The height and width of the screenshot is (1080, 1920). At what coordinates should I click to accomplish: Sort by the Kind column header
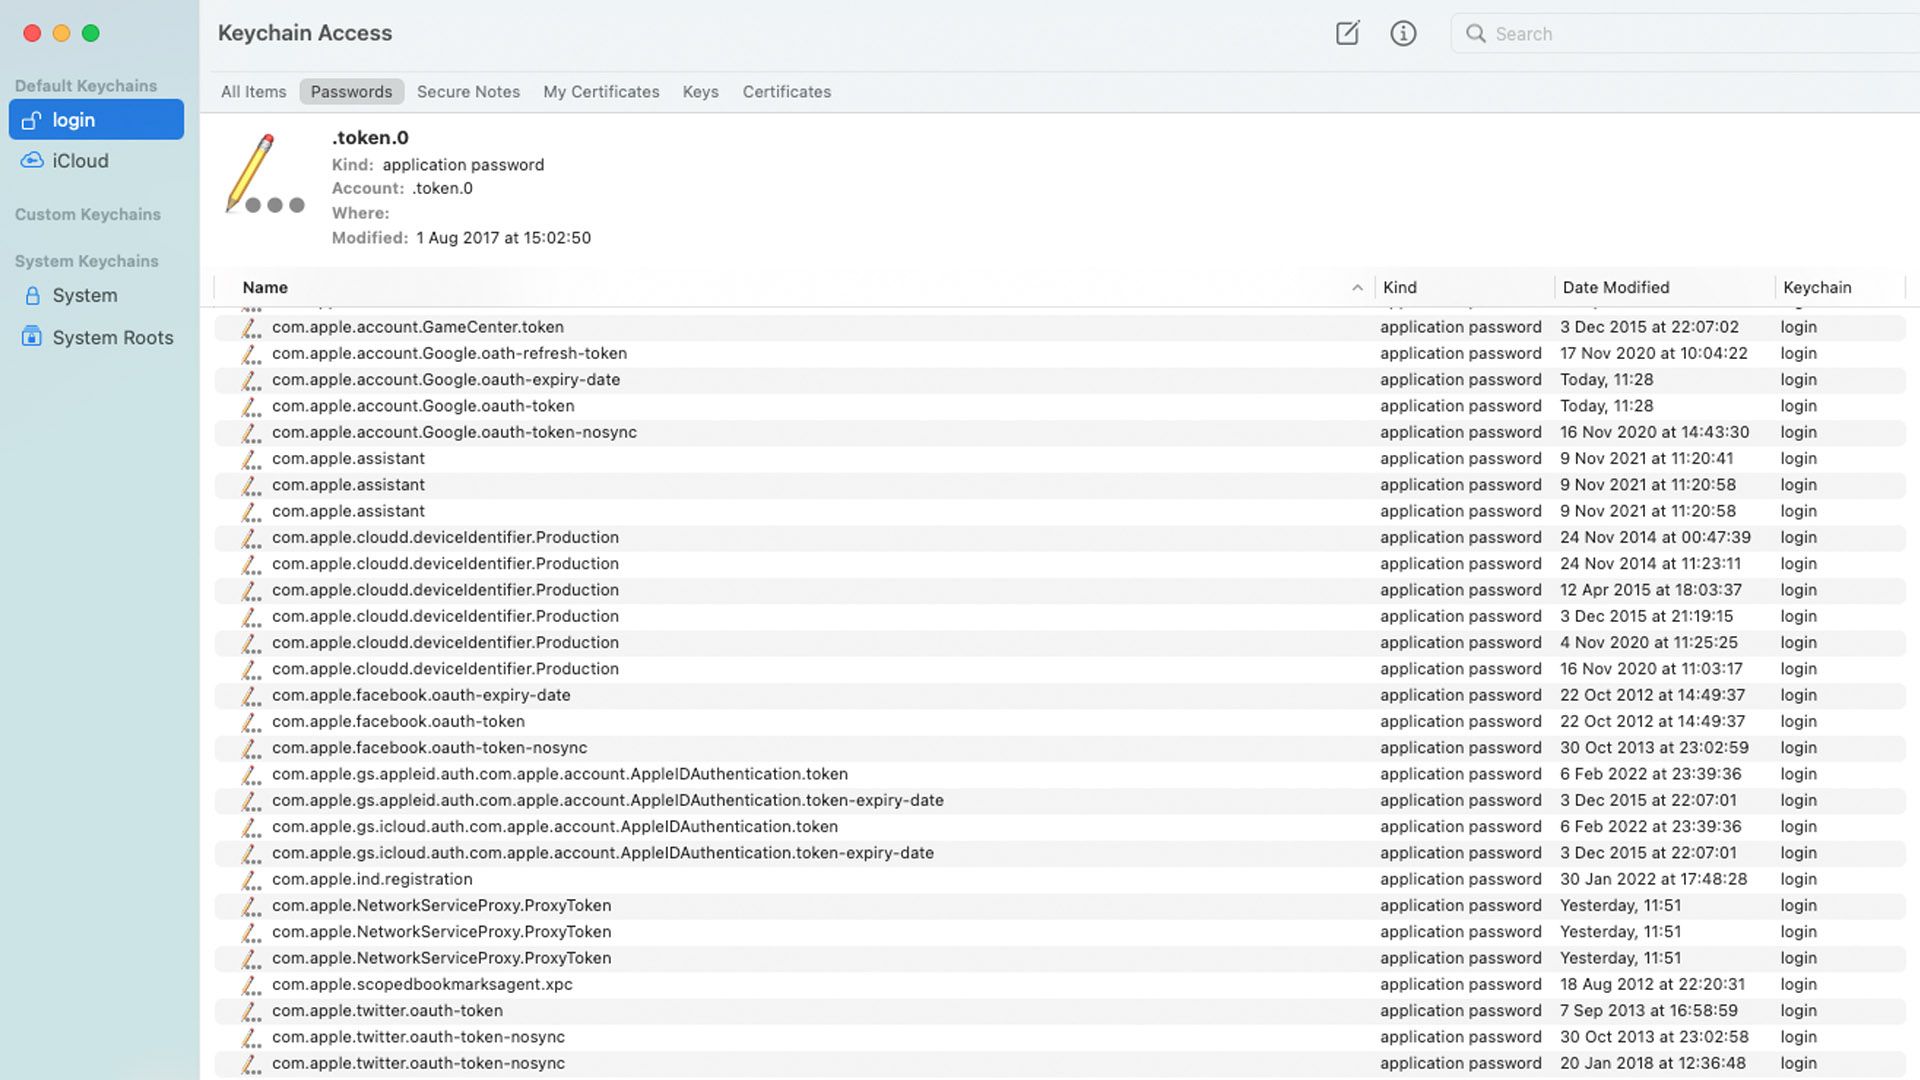coord(1399,288)
